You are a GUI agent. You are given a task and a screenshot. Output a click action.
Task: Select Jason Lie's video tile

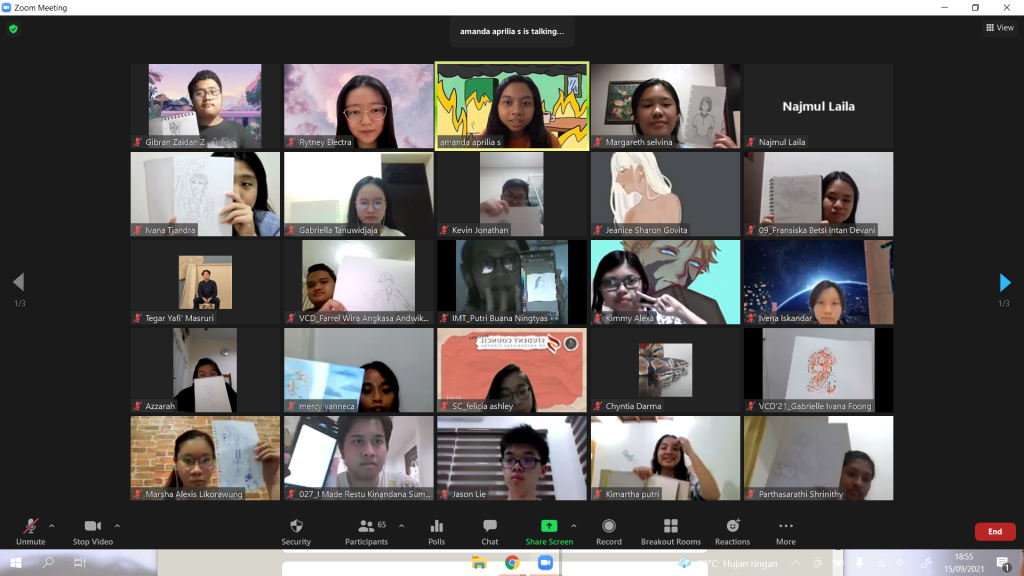(x=512, y=458)
